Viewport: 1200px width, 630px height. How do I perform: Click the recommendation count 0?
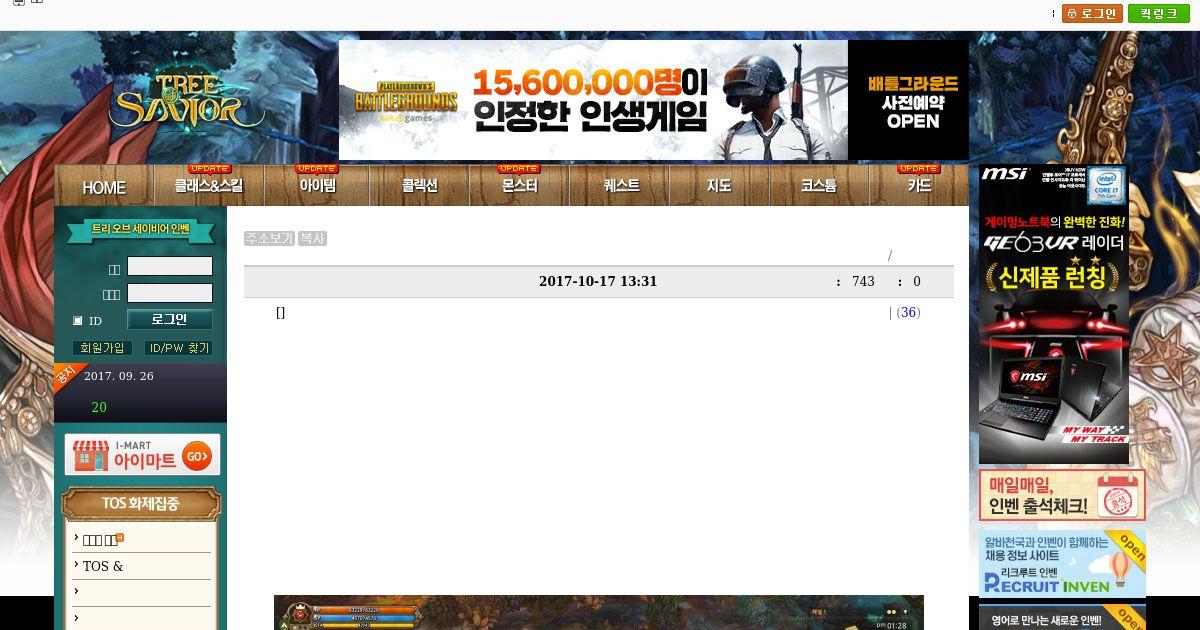pos(917,282)
